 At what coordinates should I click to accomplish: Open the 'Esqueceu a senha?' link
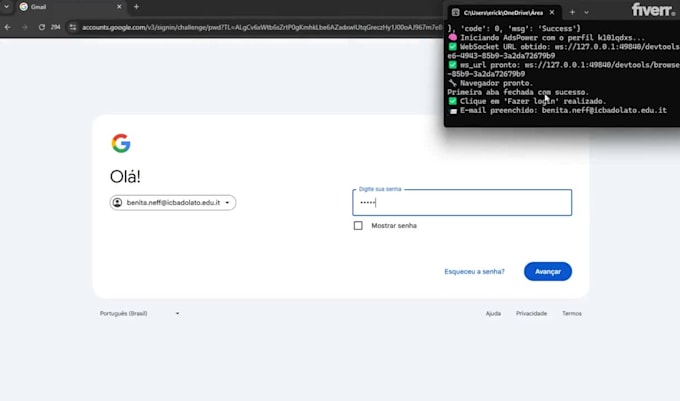tap(474, 271)
